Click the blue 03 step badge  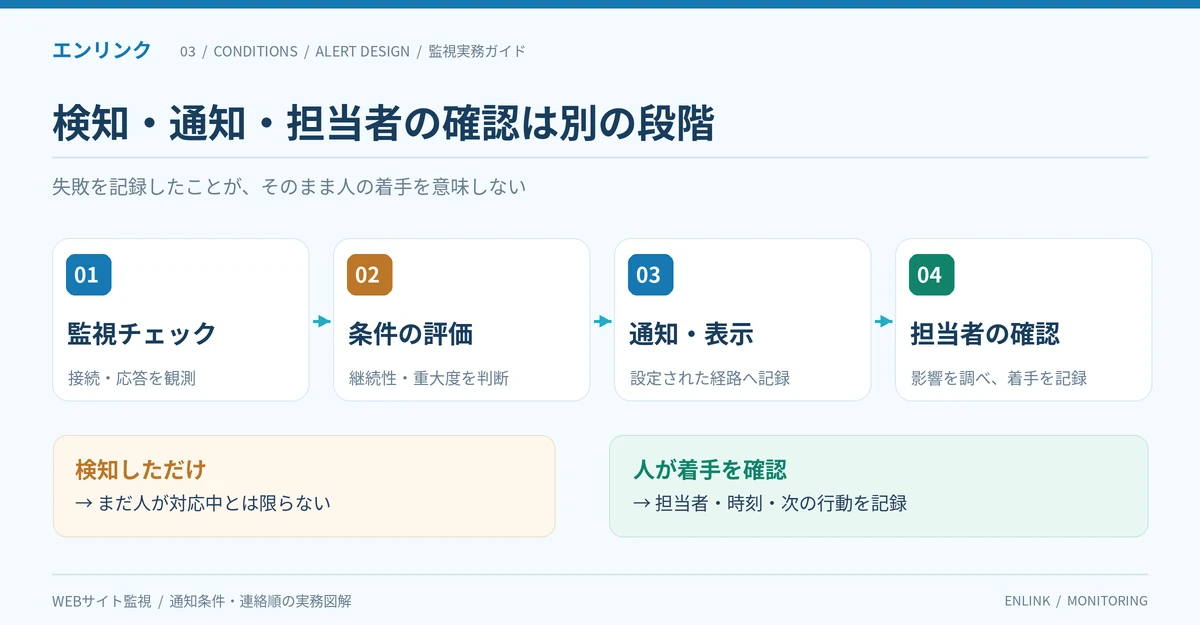pyautogui.click(x=650, y=275)
